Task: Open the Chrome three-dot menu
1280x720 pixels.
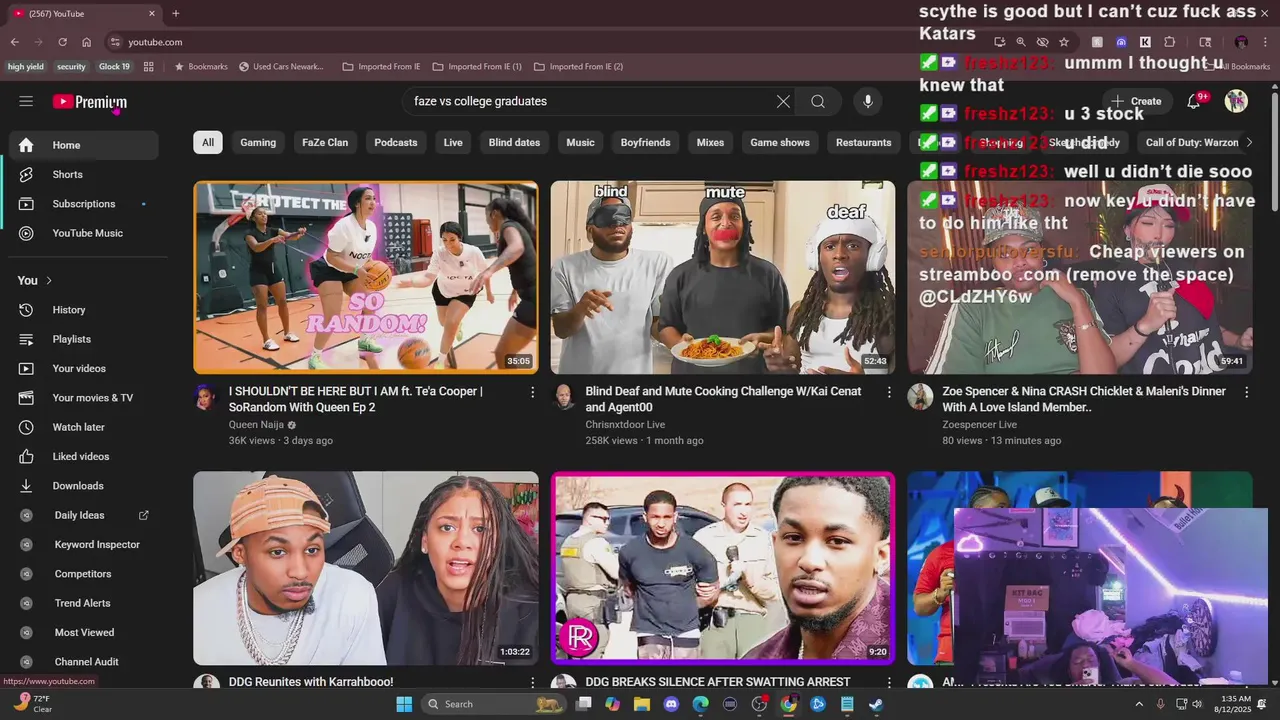Action: click(1264, 42)
